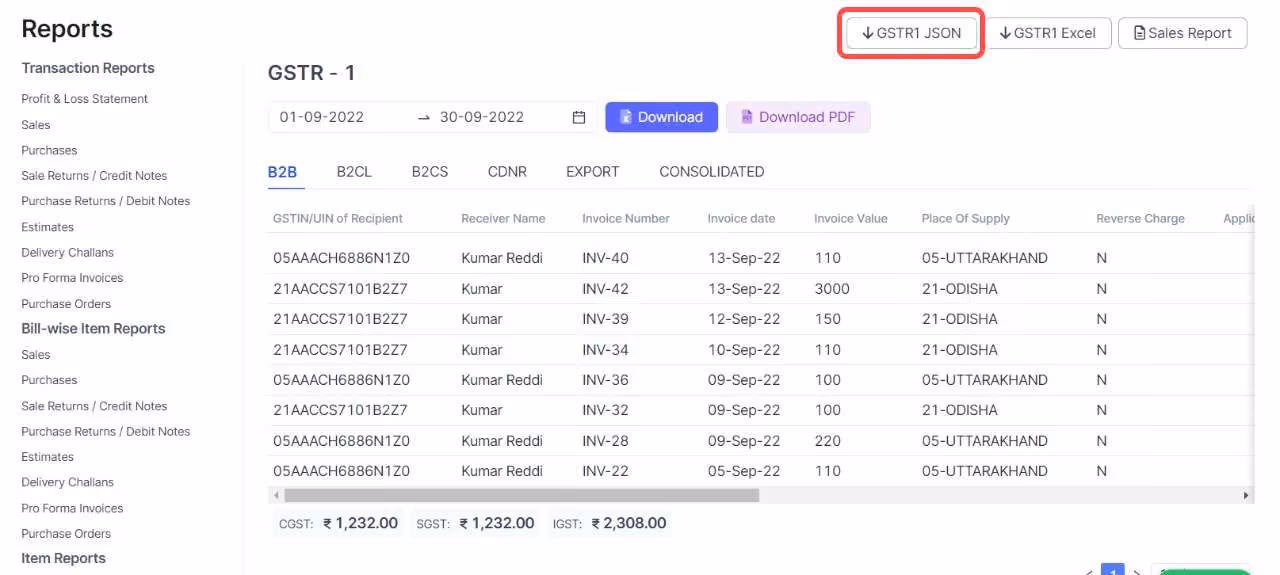Select the B2B tab
This screenshot has width=1280, height=575.
[x=282, y=172]
